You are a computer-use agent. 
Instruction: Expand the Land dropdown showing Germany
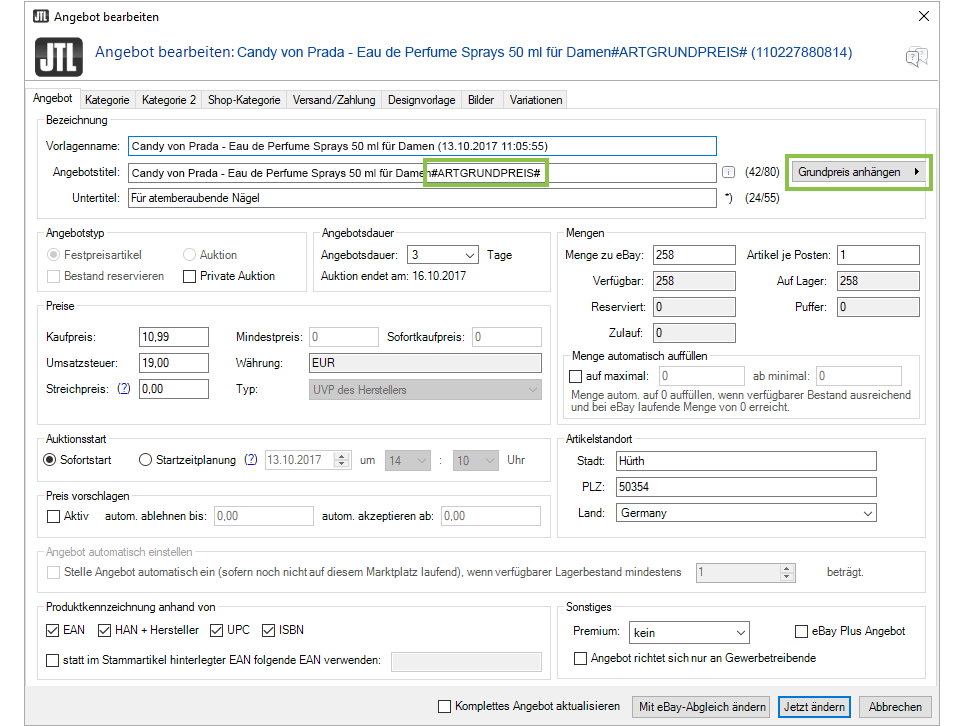tap(746, 513)
